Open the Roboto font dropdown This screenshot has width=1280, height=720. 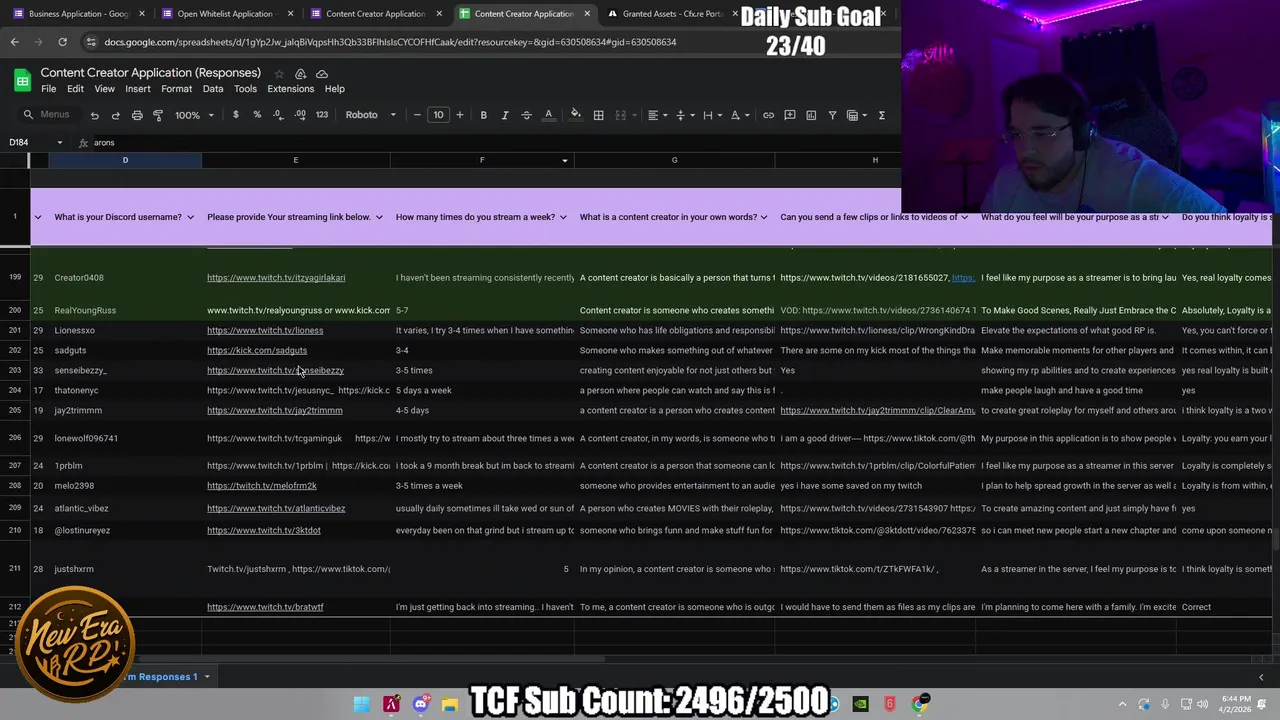[371, 115]
